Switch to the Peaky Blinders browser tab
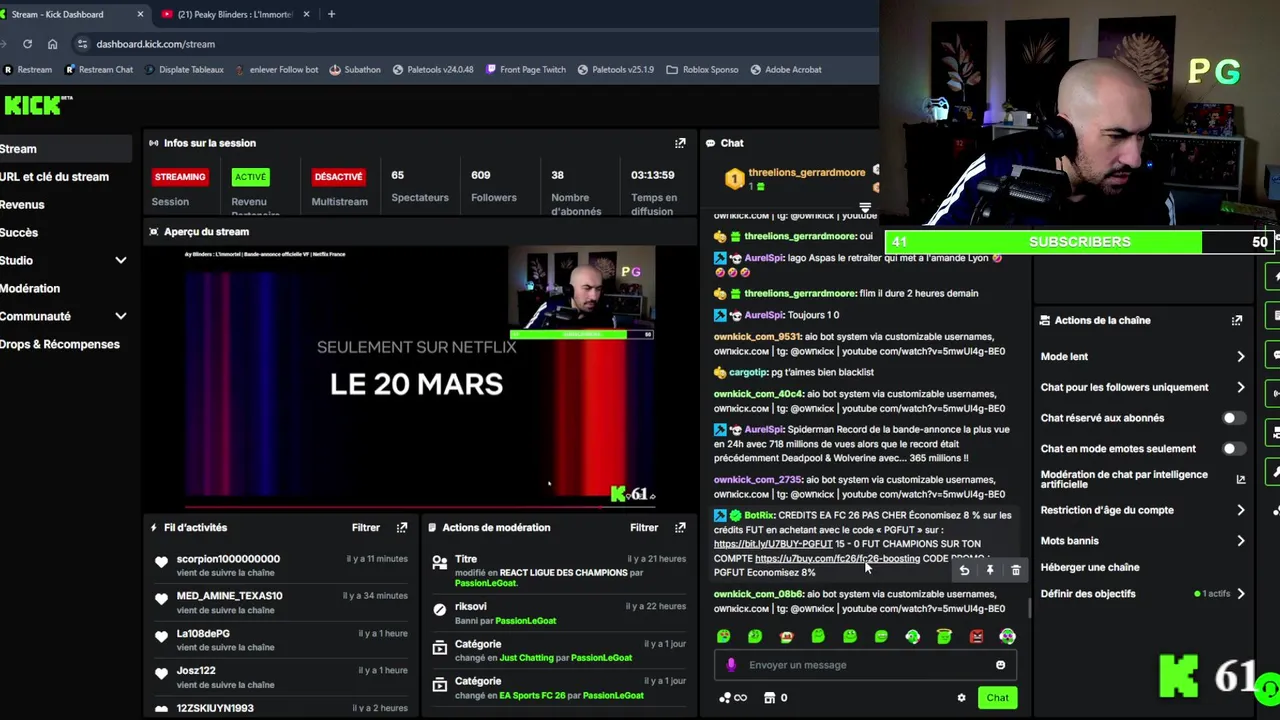 tap(234, 14)
